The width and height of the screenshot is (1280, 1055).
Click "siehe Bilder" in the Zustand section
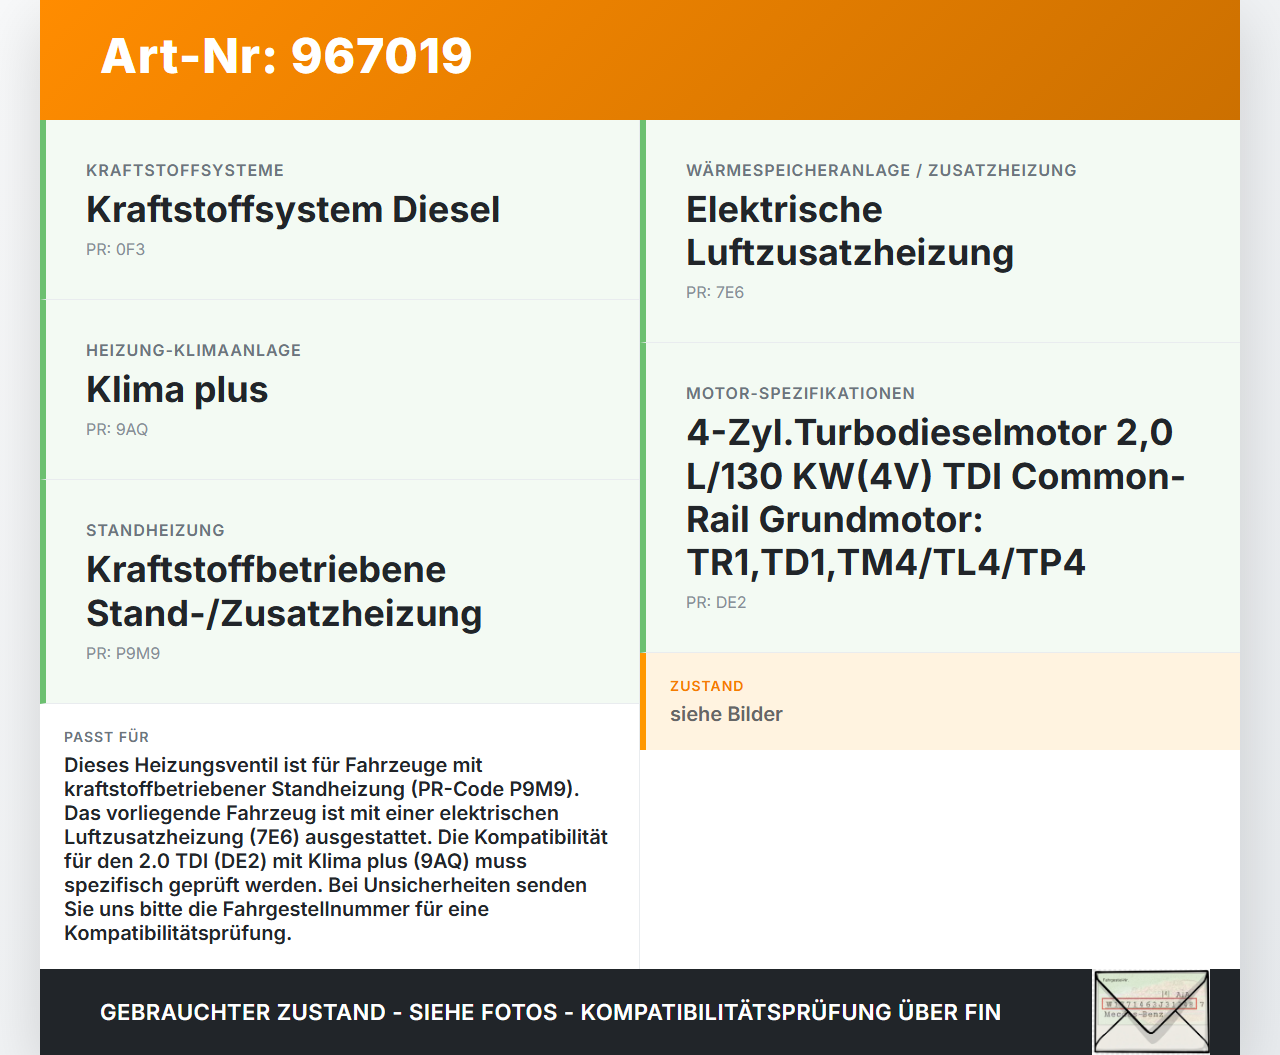click(726, 714)
